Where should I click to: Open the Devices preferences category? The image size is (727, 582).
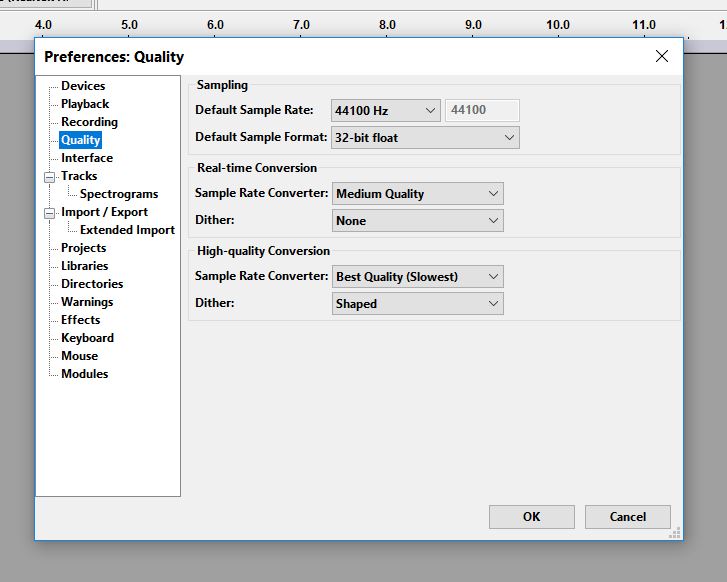pyautogui.click(x=83, y=86)
